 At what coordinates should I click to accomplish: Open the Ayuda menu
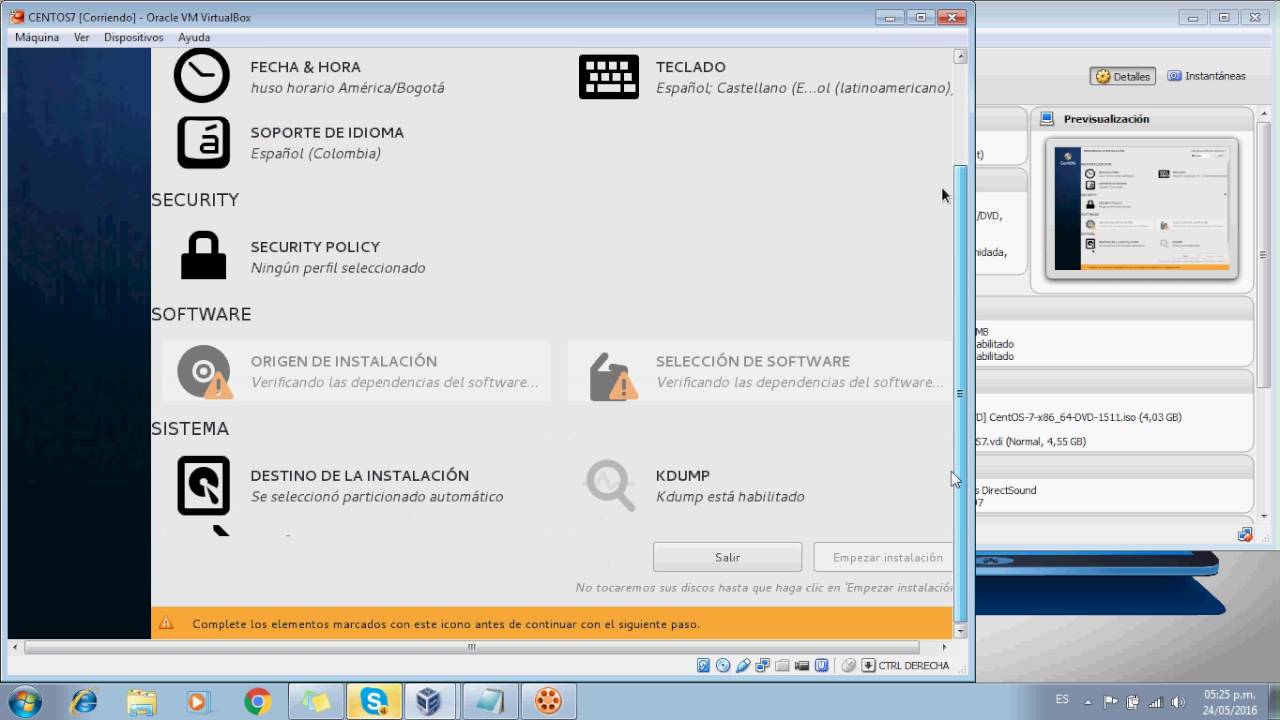[x=194, y=37]
